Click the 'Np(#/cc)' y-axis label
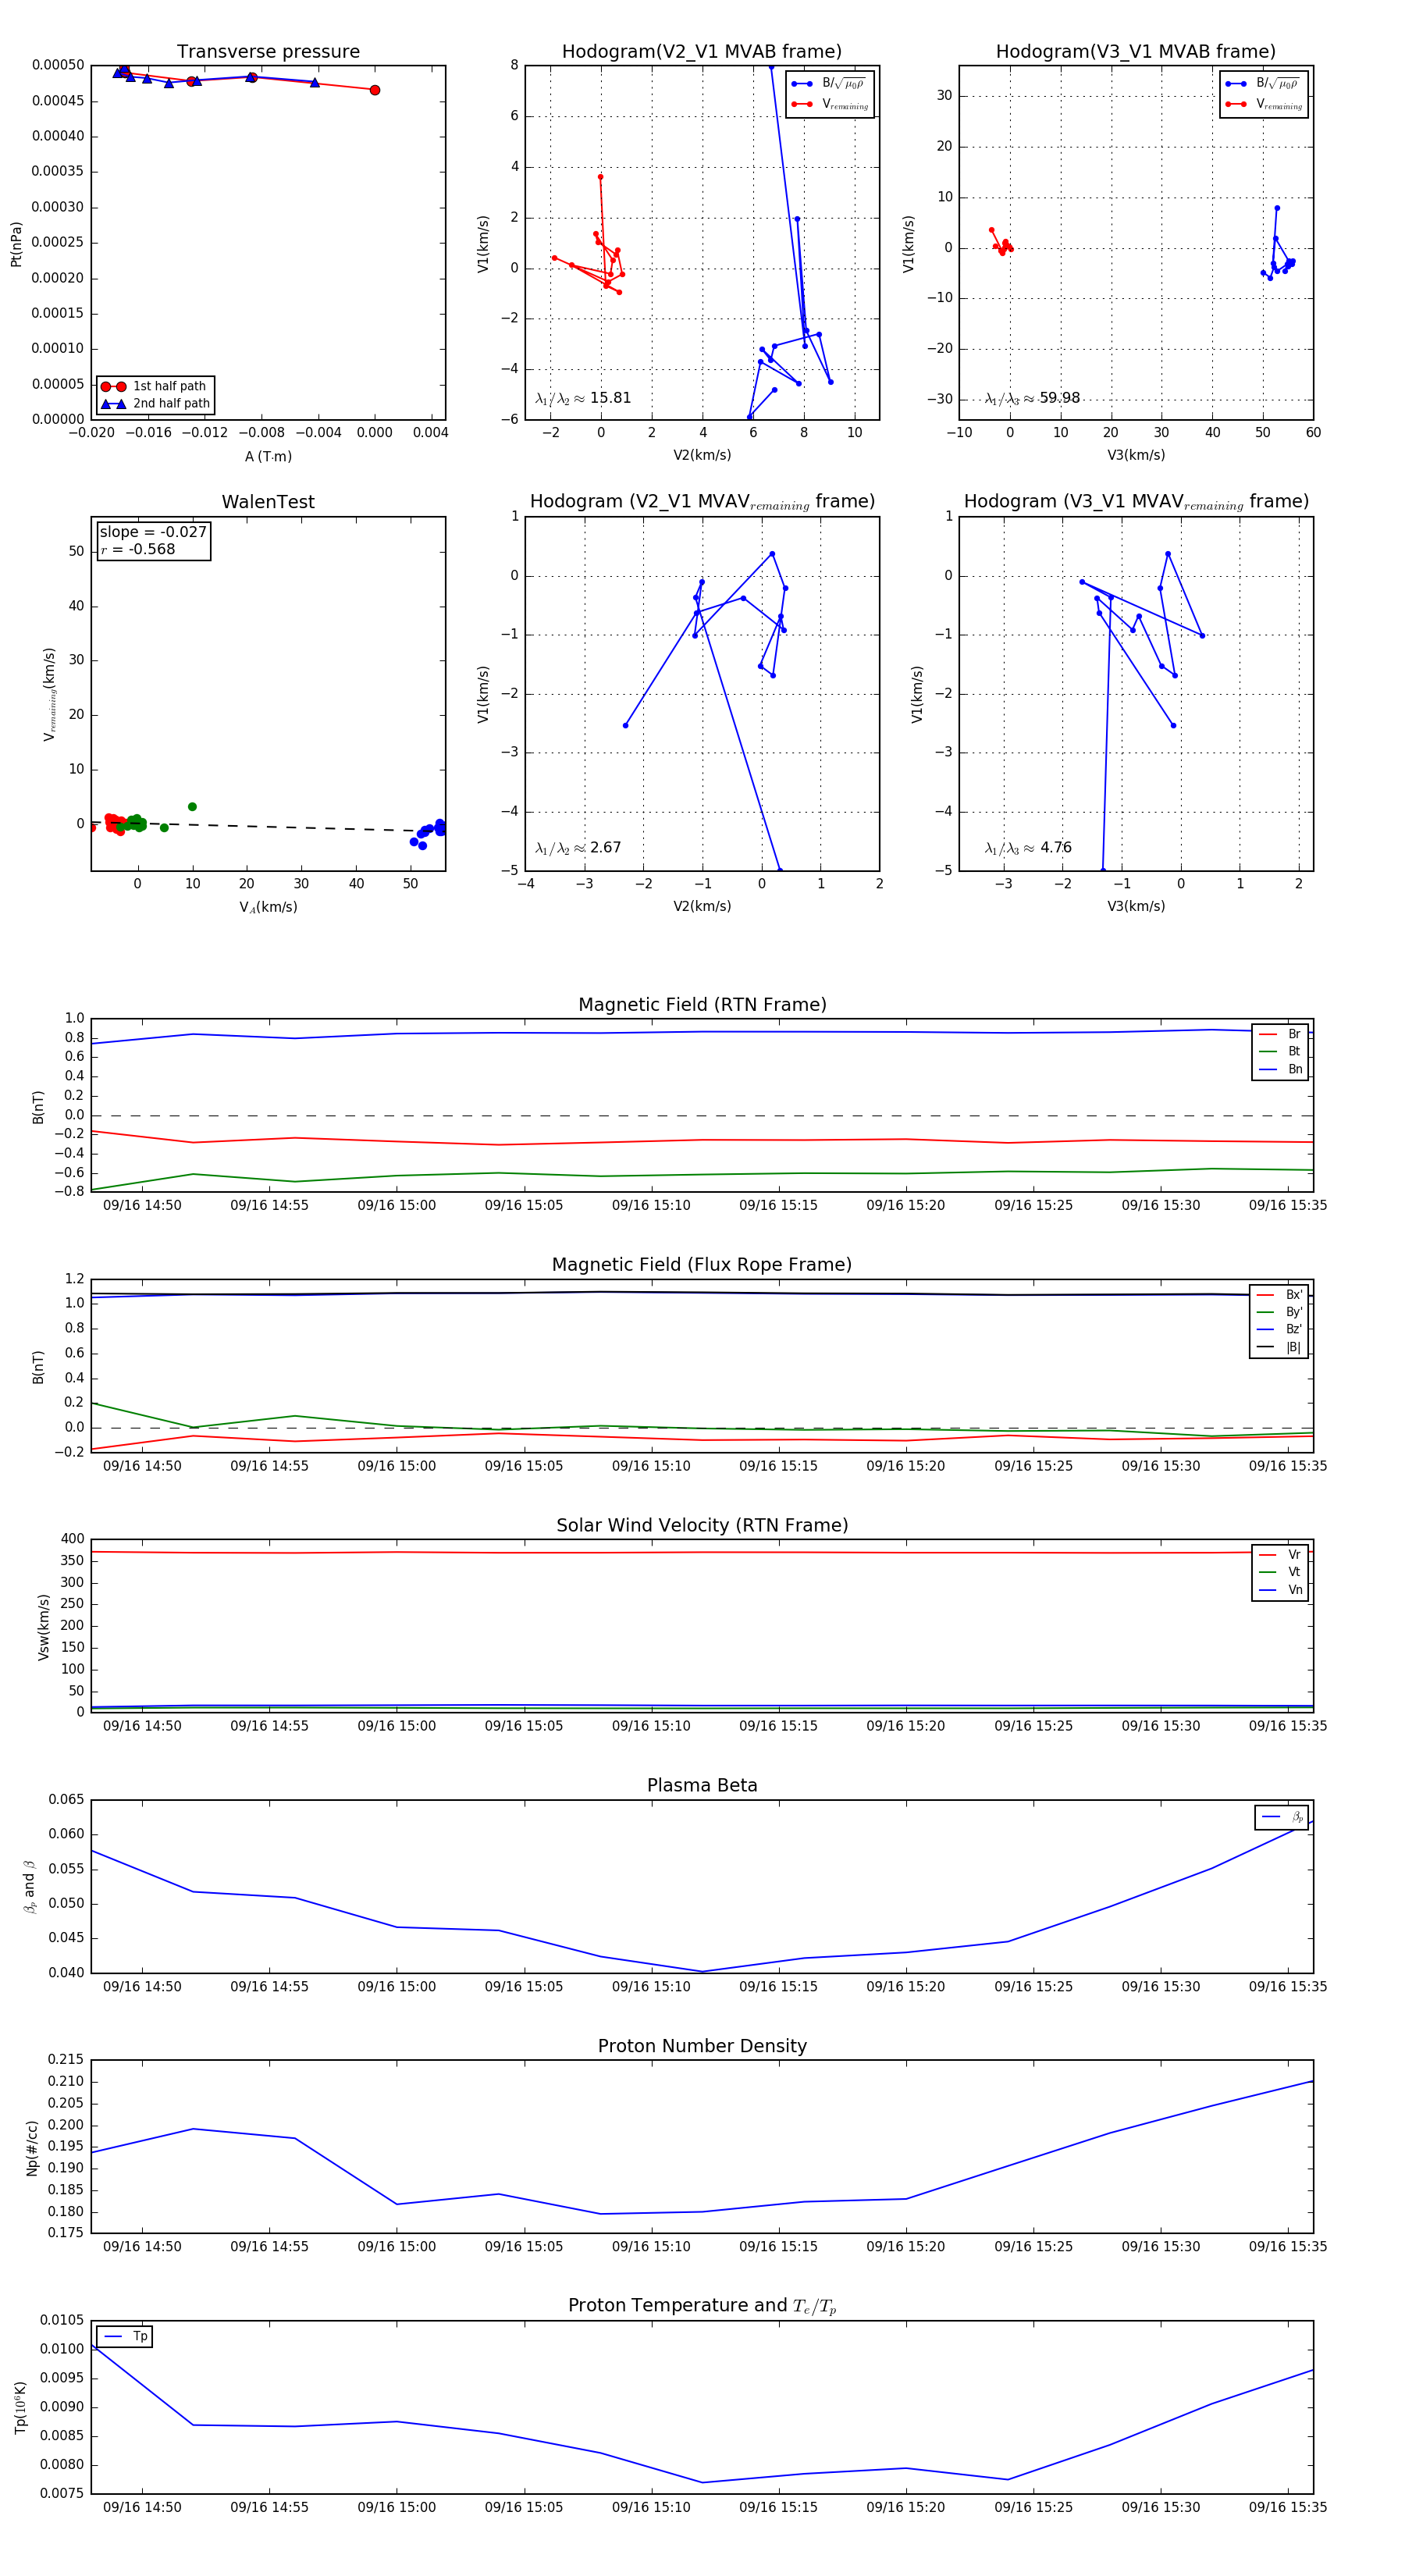 pyautogui.click(x=33, y=2148)
